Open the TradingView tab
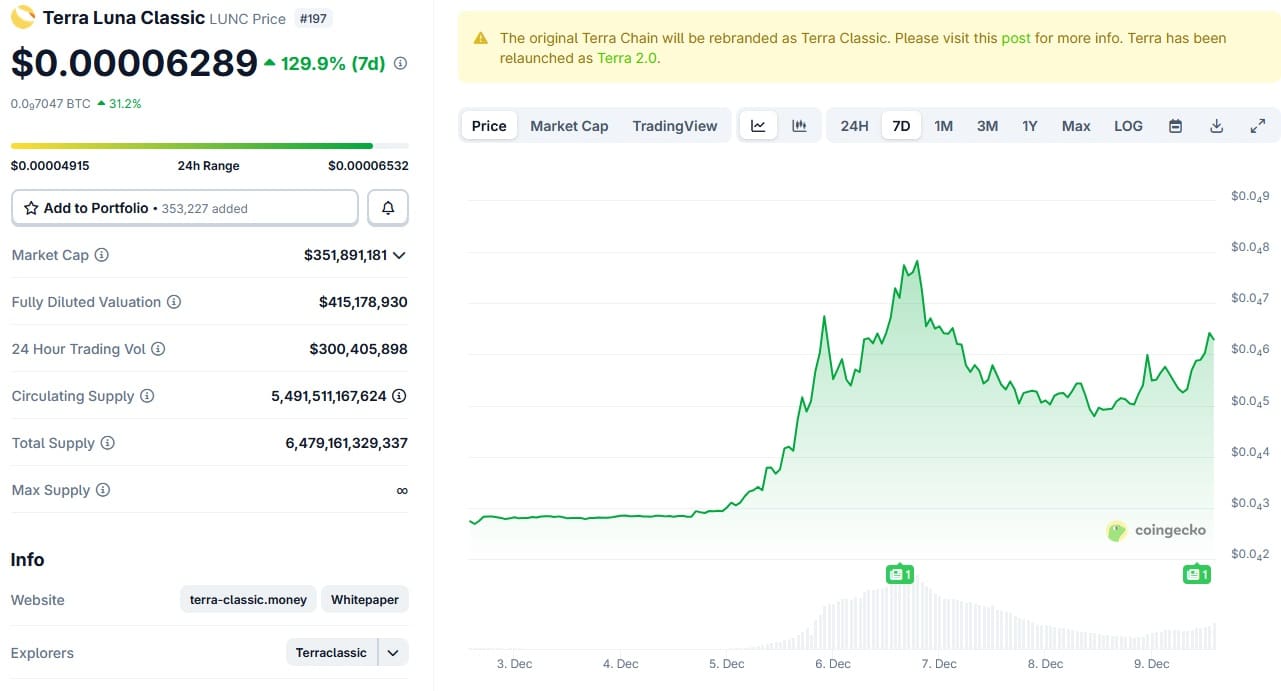 [x=675, y=126]
